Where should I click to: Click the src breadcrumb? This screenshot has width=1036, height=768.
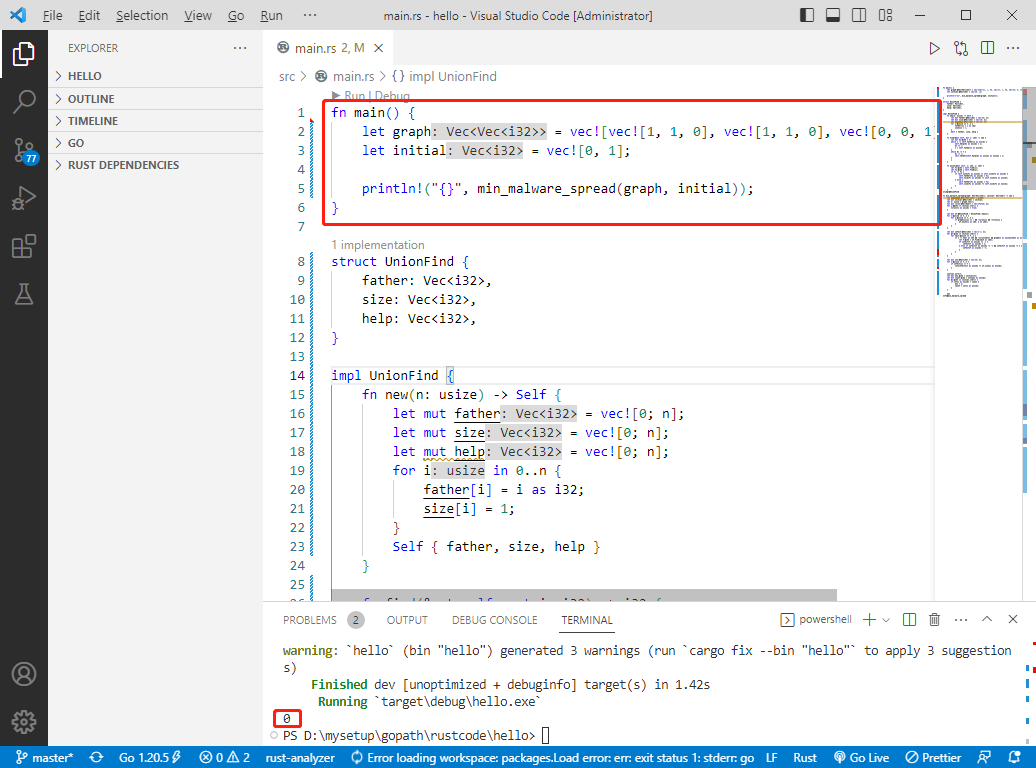point(287,77)
